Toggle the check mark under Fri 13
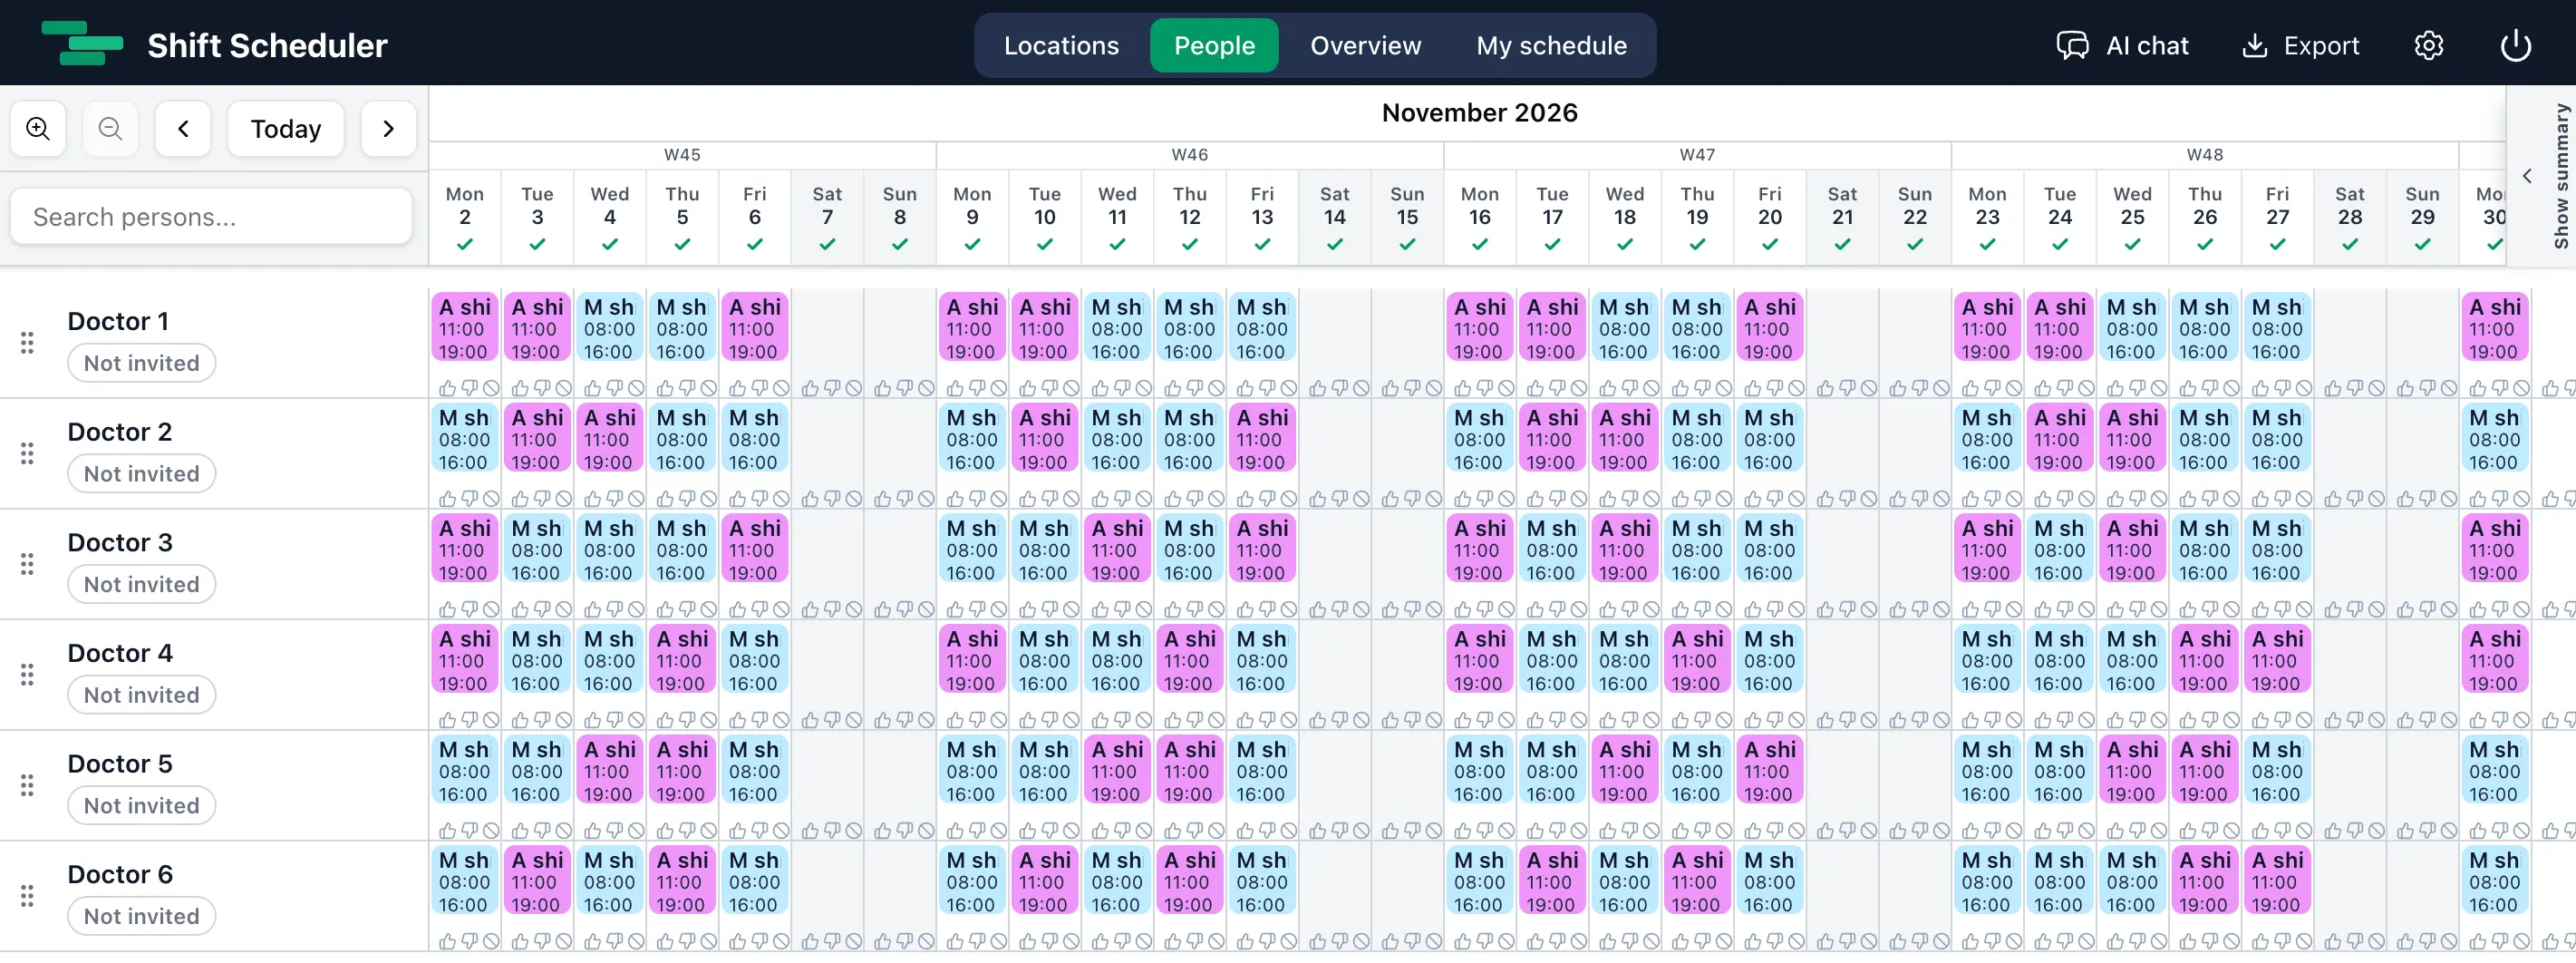The height and width of the screenshot is (963, 2576). [1262, 244]
